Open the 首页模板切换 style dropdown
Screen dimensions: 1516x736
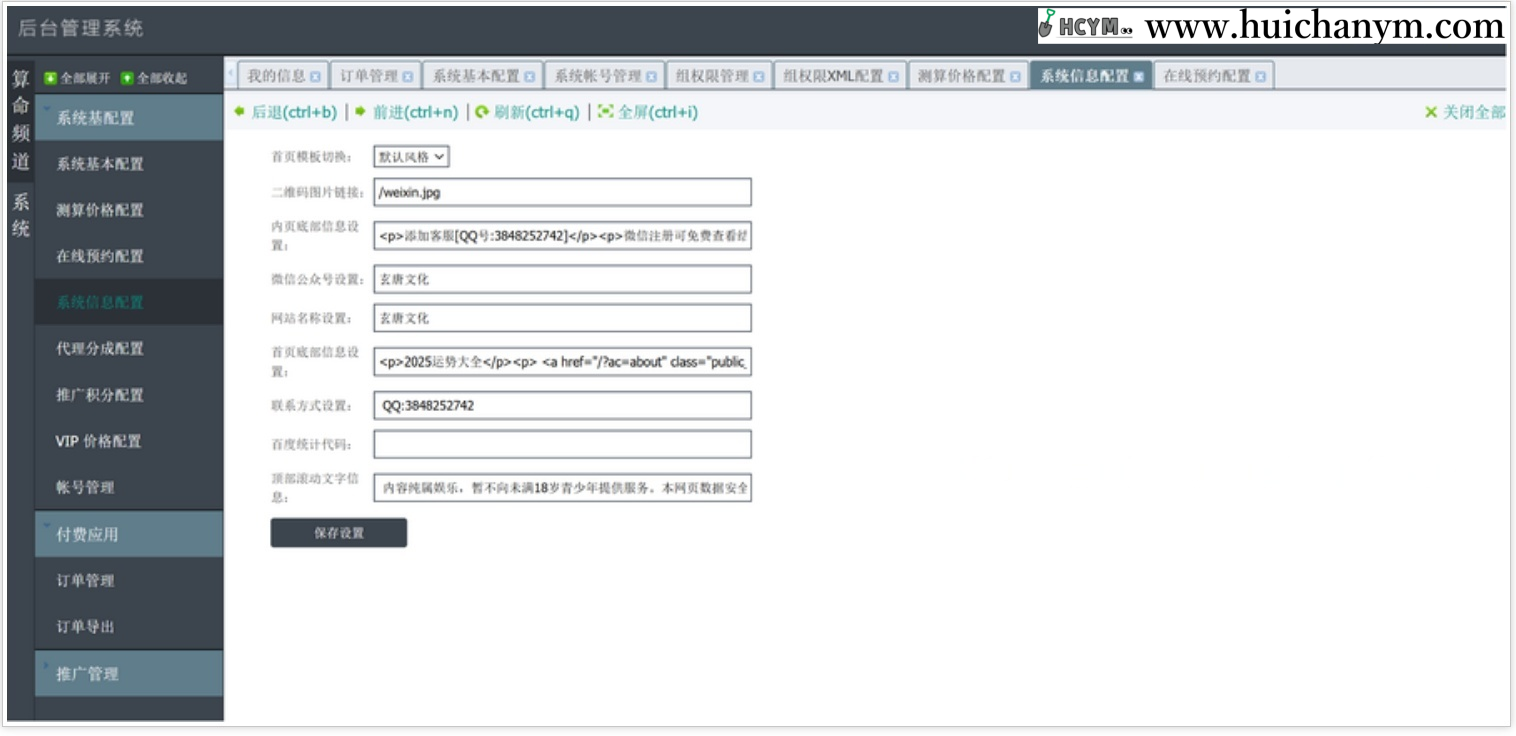click(x=412, y=157)
